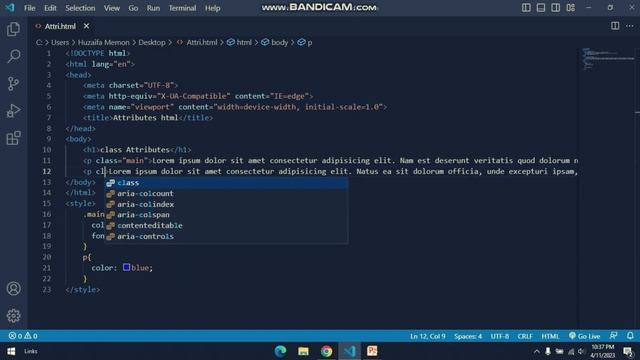This screenshot has height=360, width=640.
Task: Open Microsoft Edge from taskbar
Action: coord(280,351)
